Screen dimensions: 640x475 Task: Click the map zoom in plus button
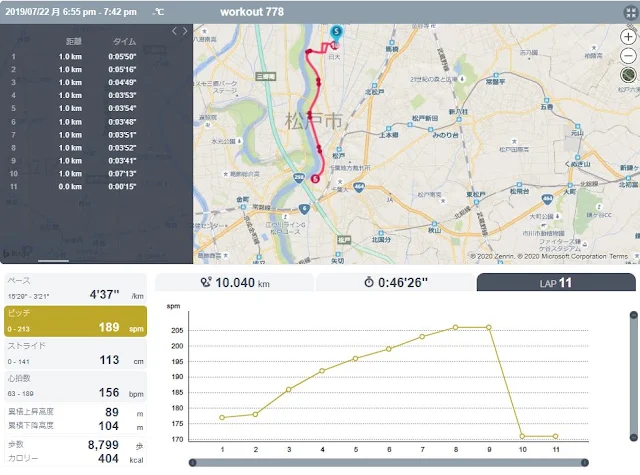(x=628, y=37)
